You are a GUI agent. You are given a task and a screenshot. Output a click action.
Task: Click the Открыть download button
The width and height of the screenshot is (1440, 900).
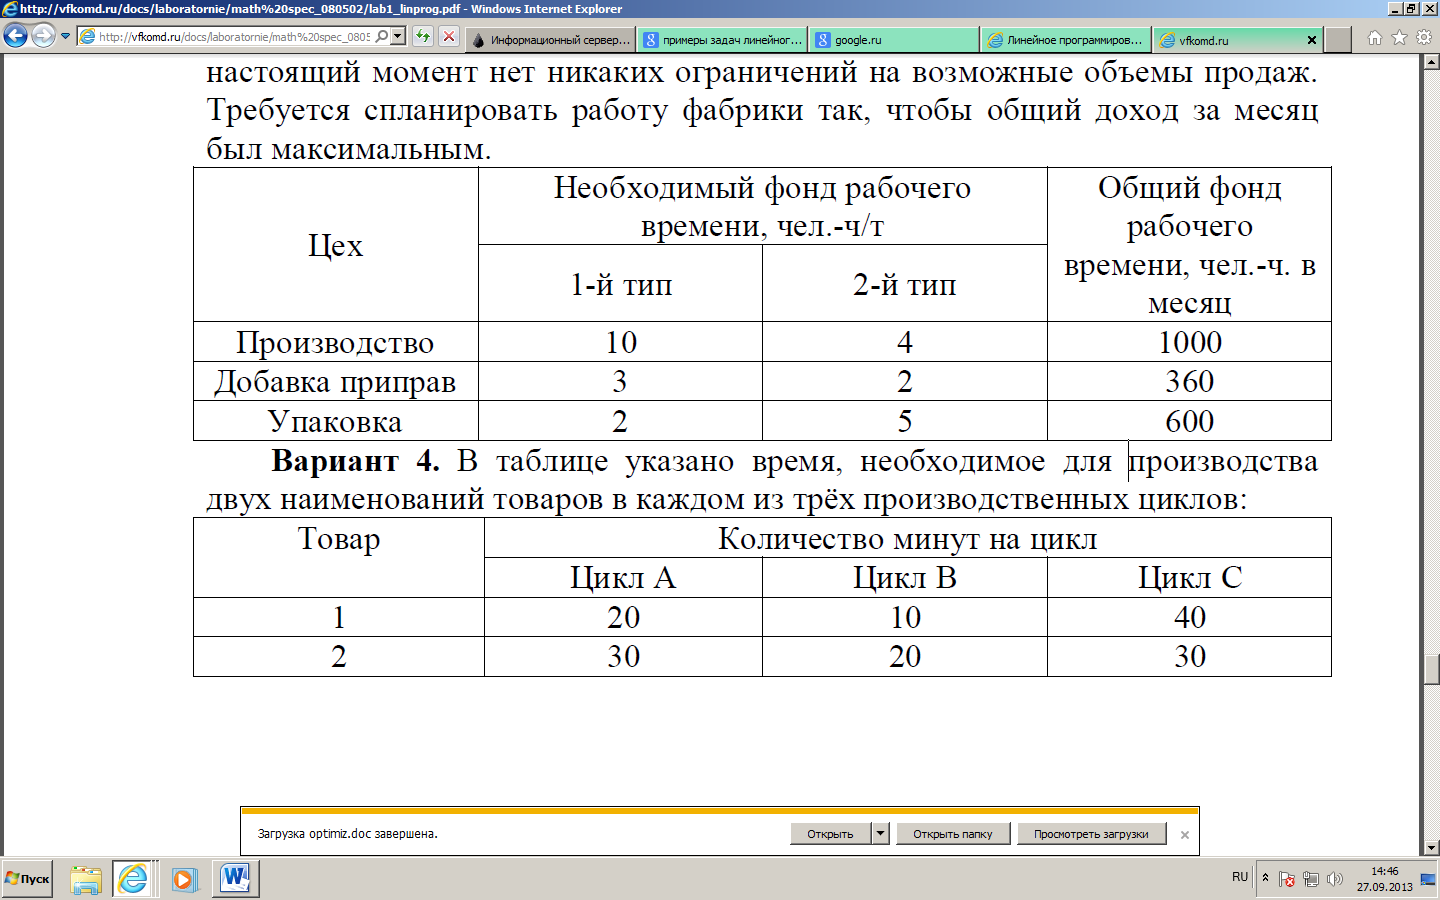coord(830,834)
